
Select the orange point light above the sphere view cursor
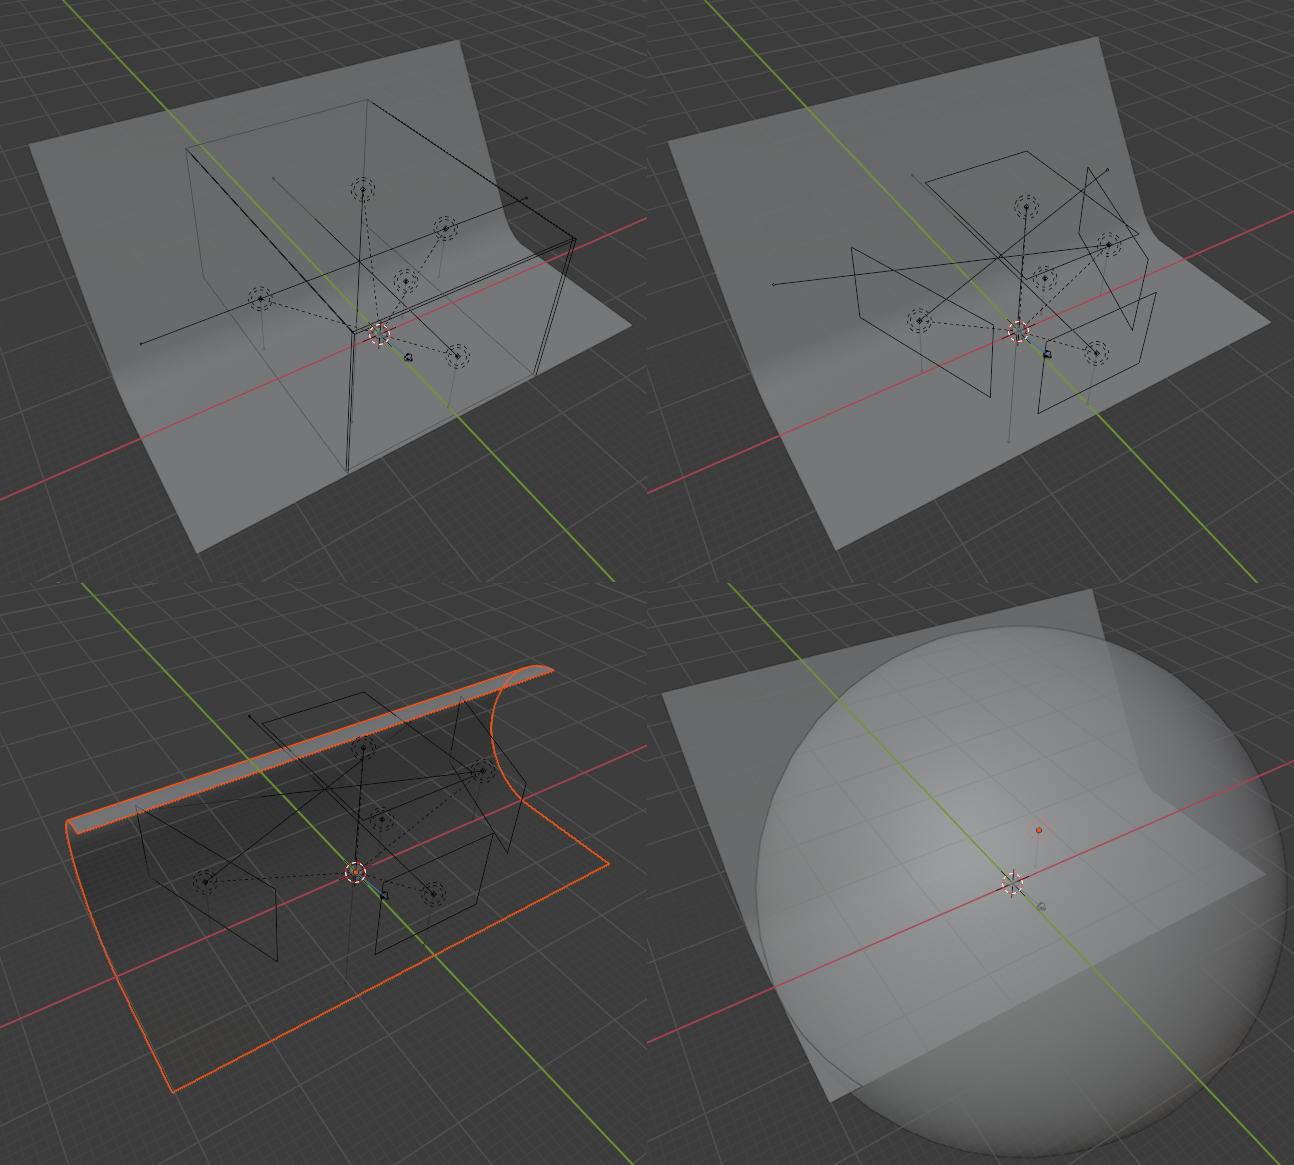(x=1039, y=830)
